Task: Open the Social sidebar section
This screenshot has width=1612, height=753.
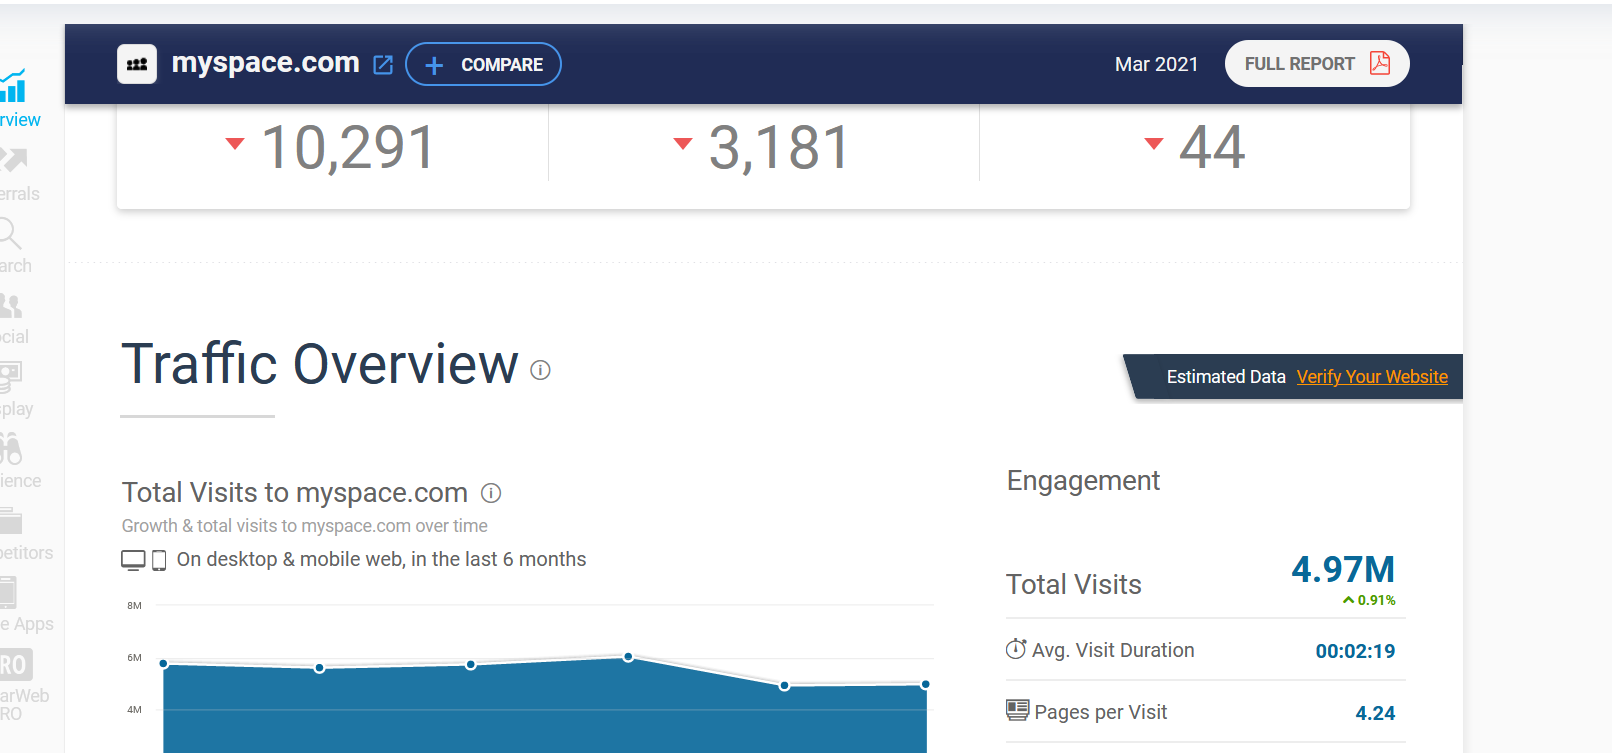Action: 13,318
